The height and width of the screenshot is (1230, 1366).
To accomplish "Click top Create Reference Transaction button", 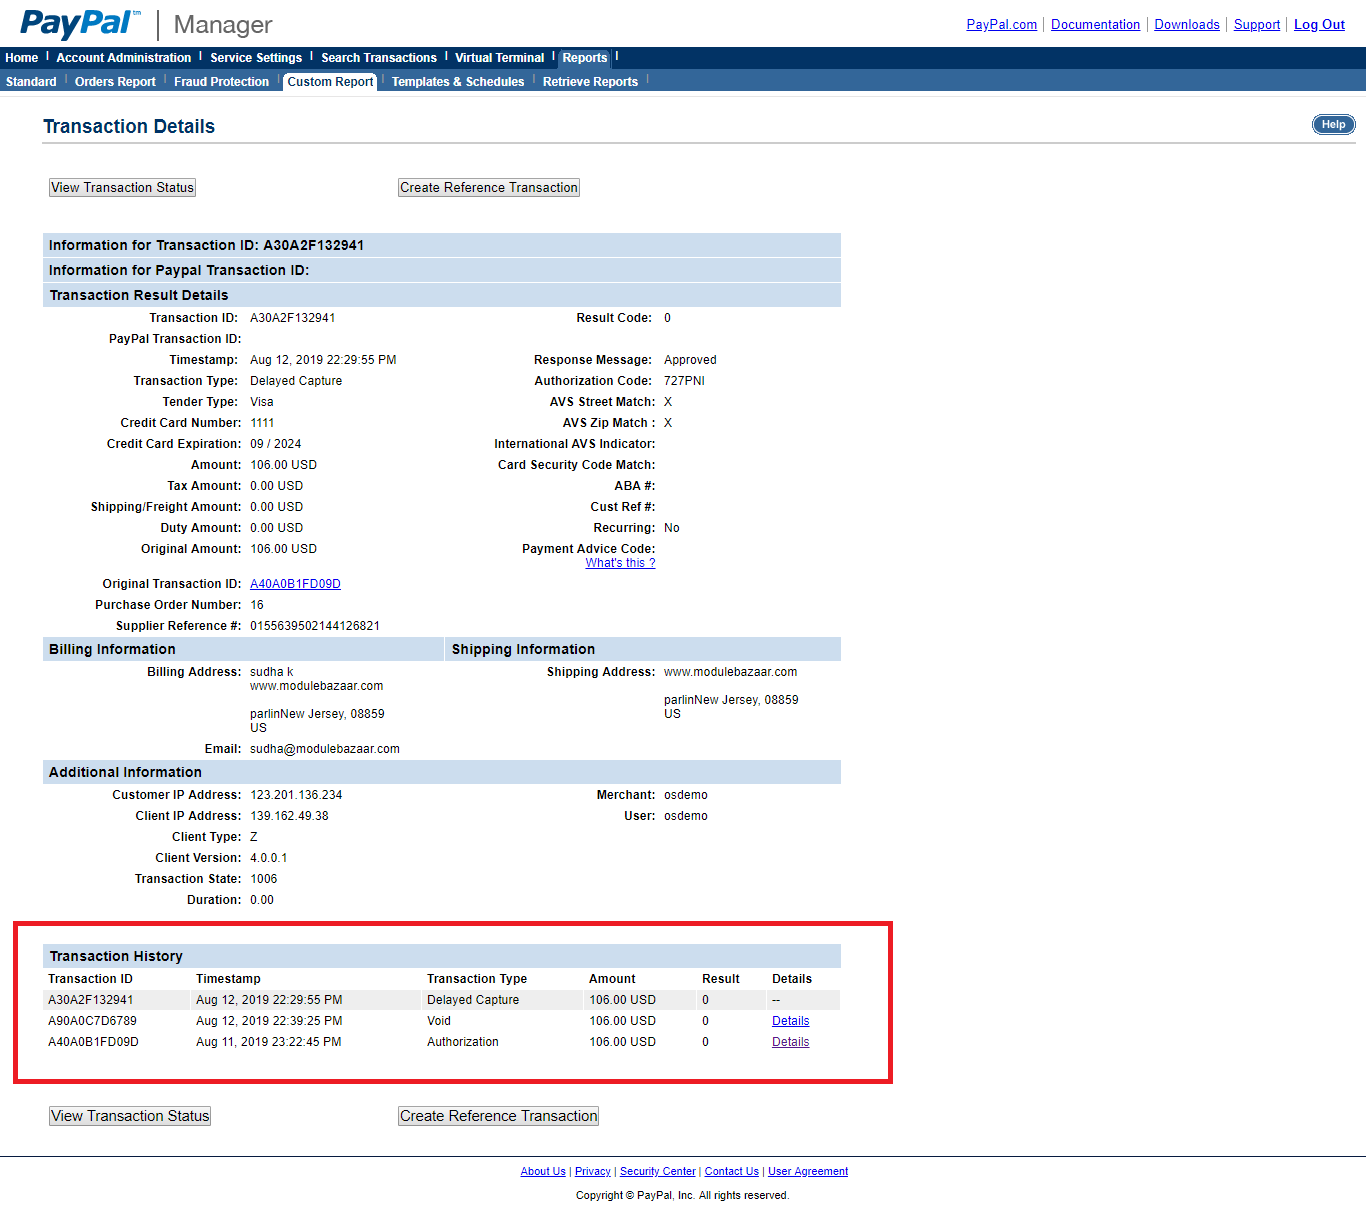I will 489,188.
